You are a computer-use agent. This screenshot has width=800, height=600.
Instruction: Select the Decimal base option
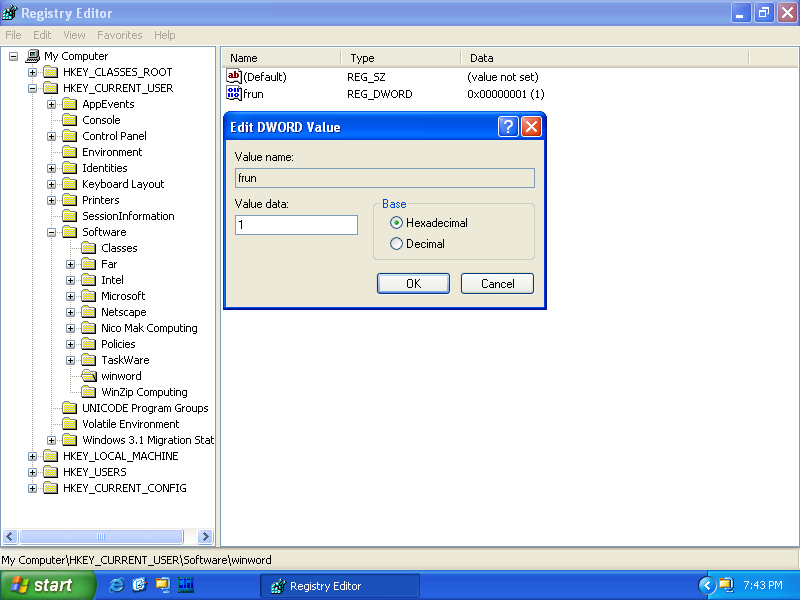coord(396,244)
